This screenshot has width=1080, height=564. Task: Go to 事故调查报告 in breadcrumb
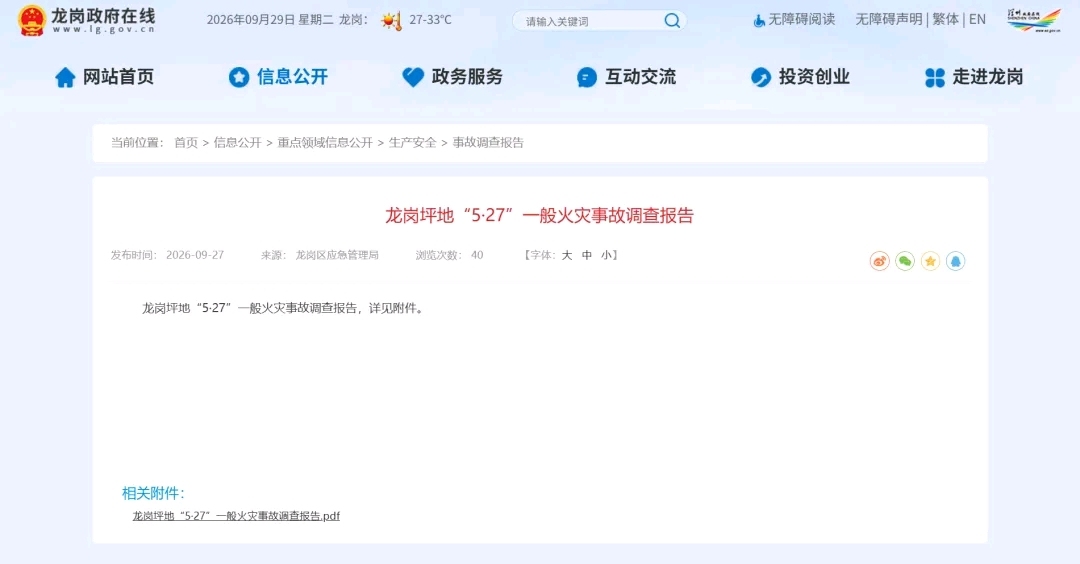coord(488,143)
